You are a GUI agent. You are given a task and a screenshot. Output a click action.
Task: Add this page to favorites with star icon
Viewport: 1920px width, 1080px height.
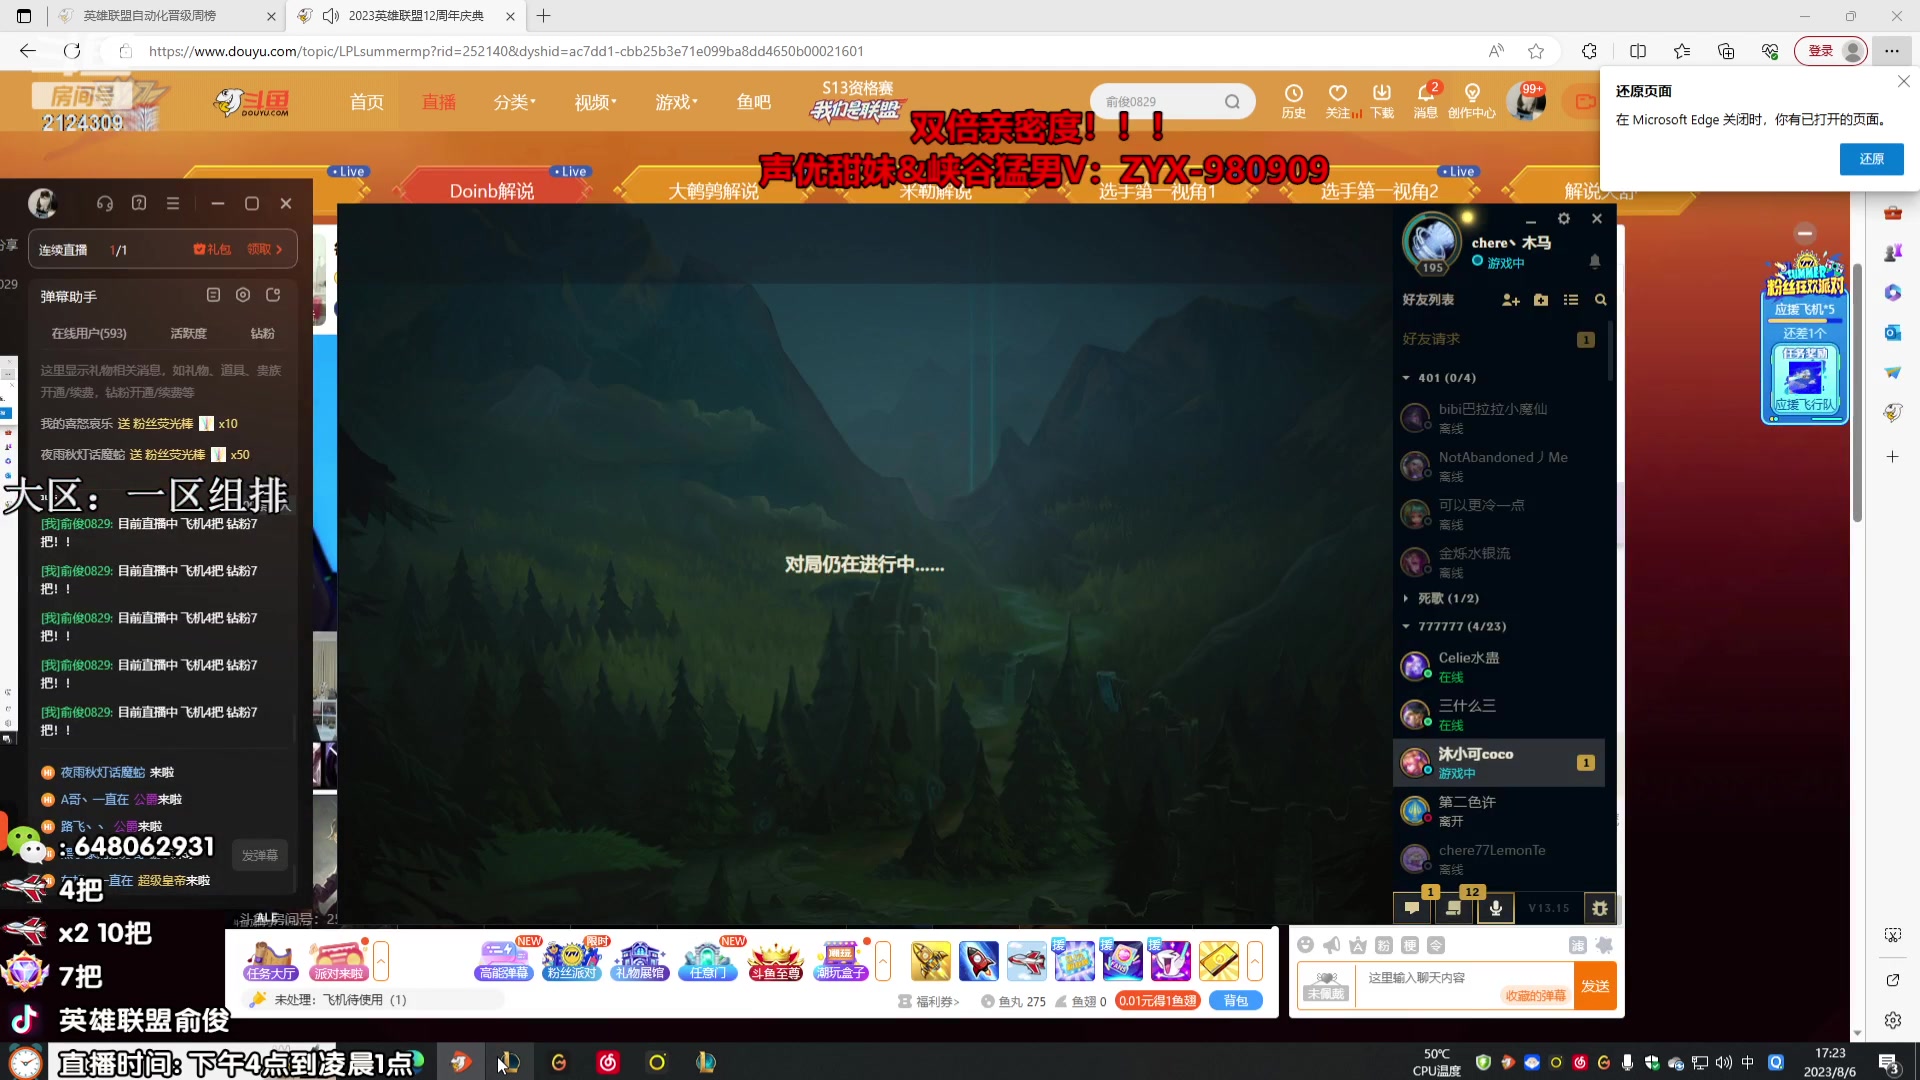pyautogui.click(x=1536, y=51)
